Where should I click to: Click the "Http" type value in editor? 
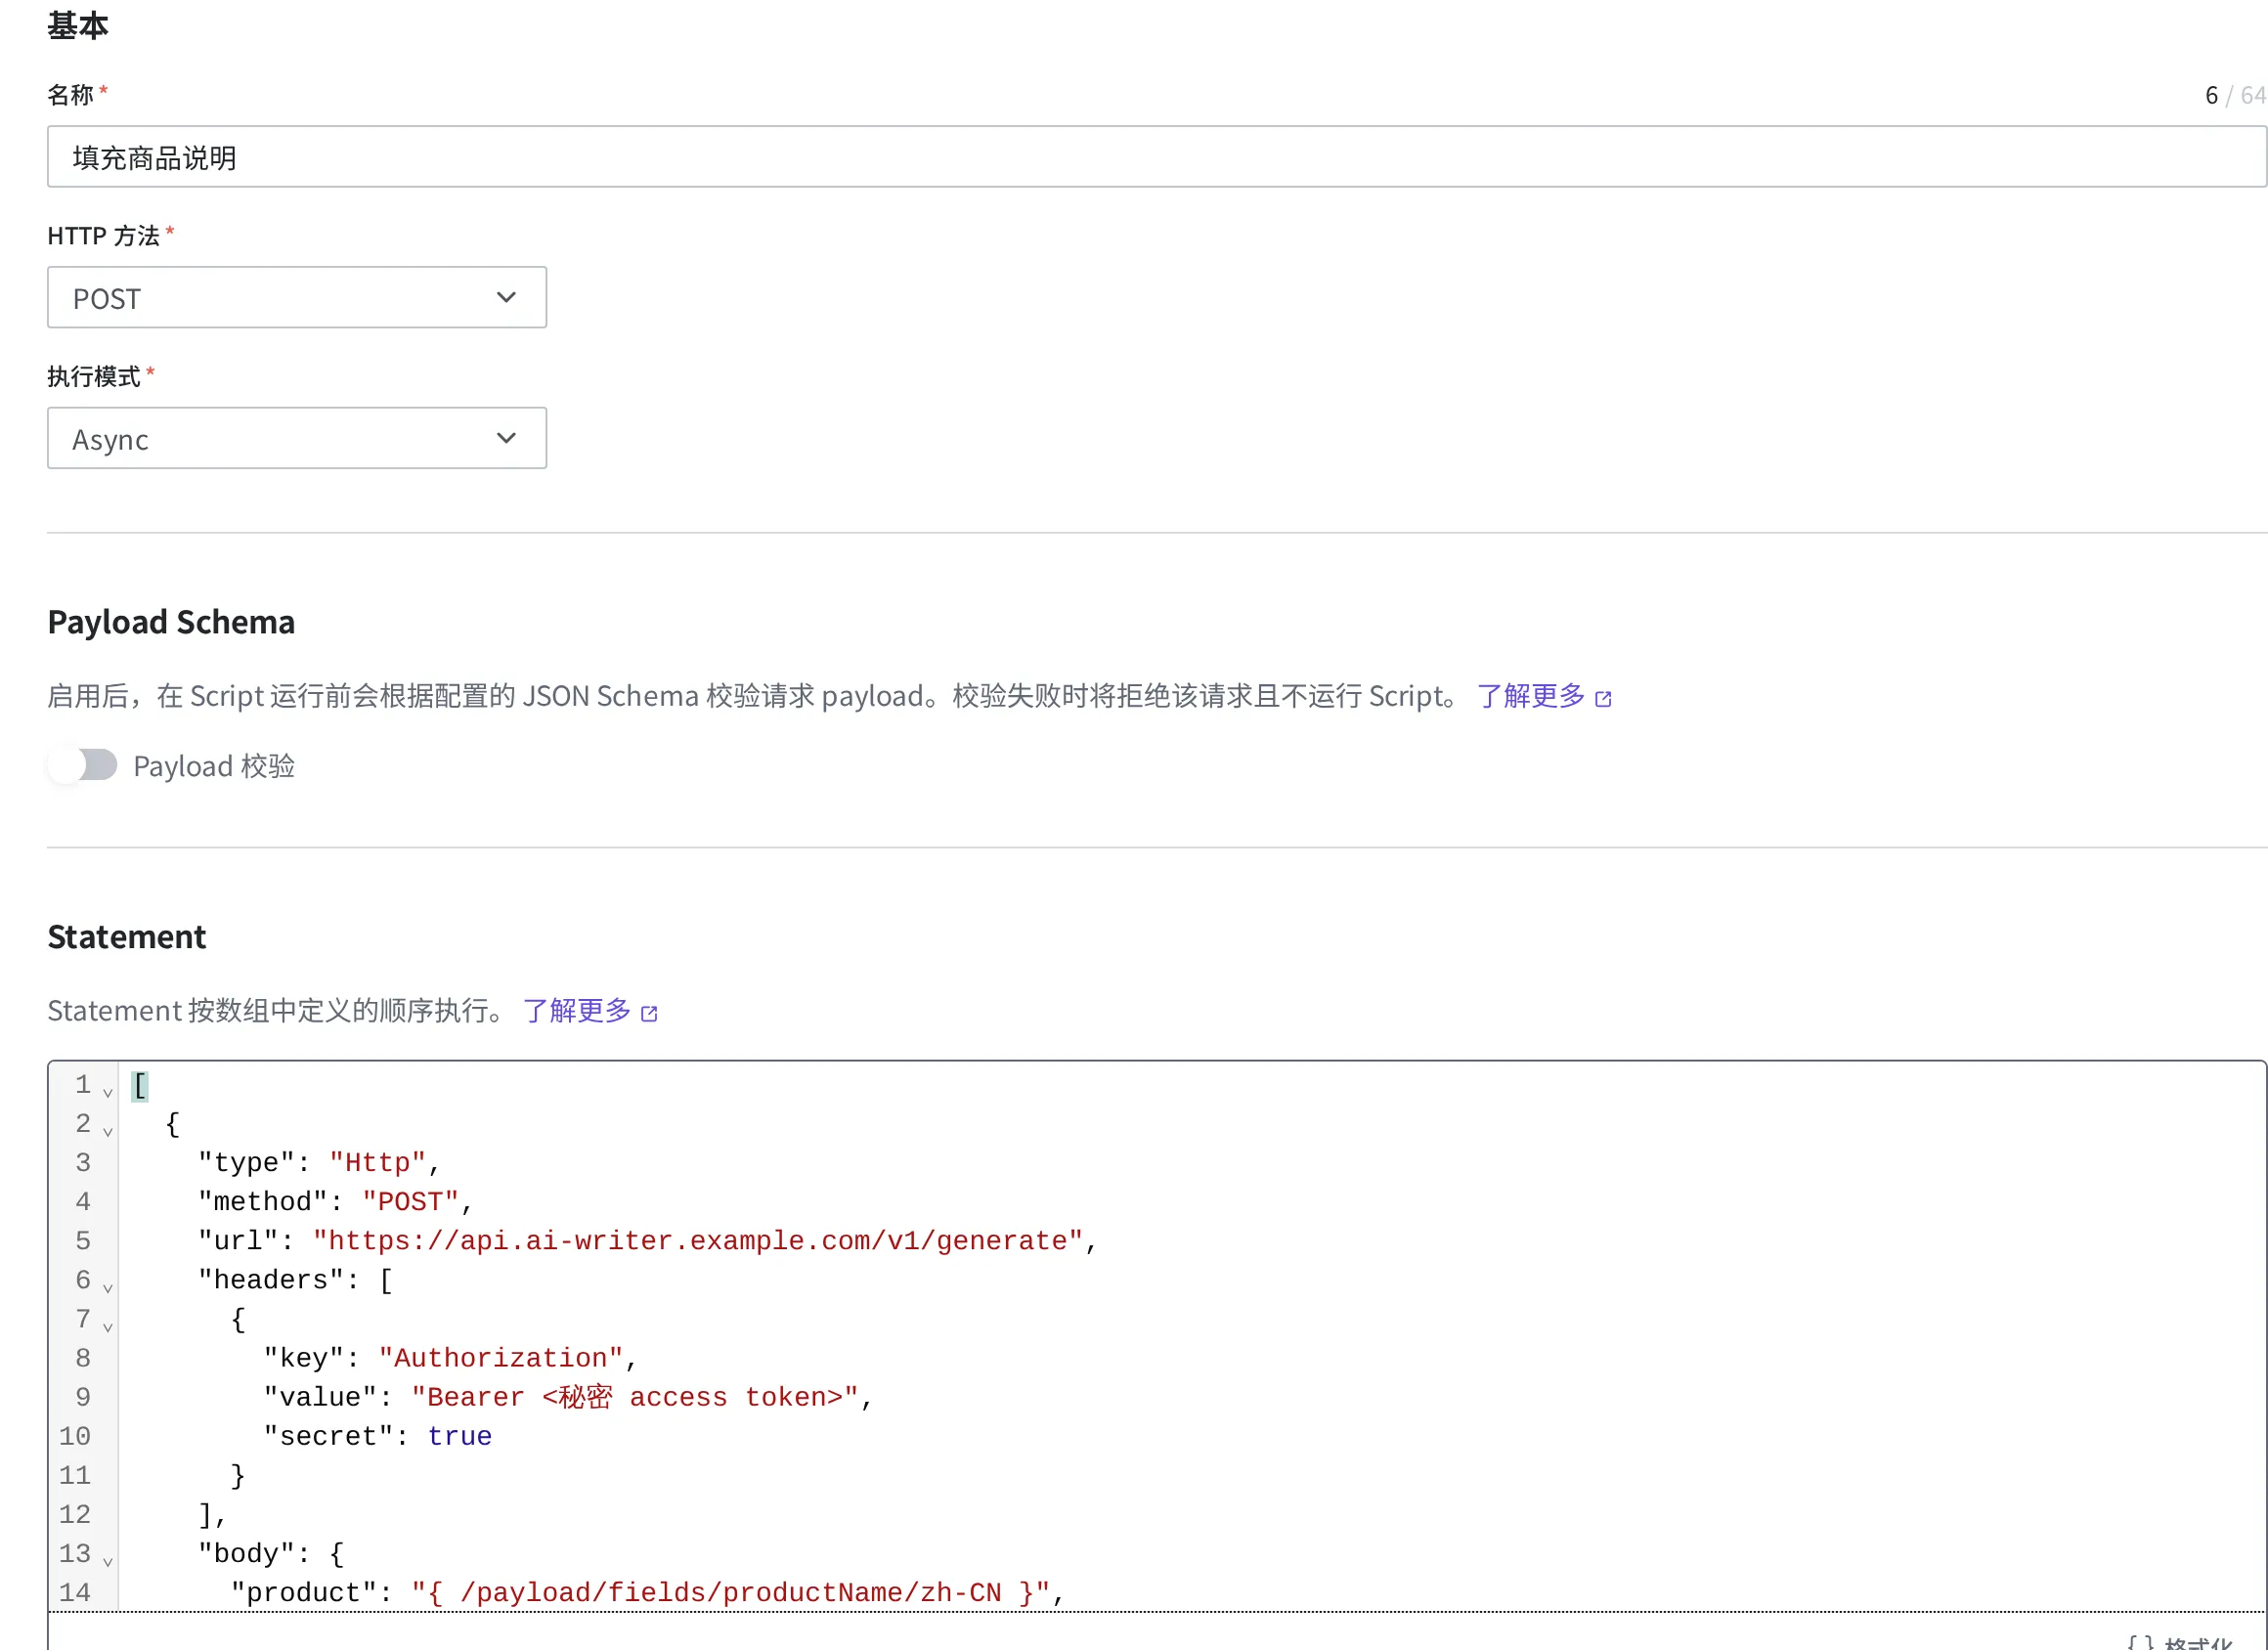point(378,1163)
